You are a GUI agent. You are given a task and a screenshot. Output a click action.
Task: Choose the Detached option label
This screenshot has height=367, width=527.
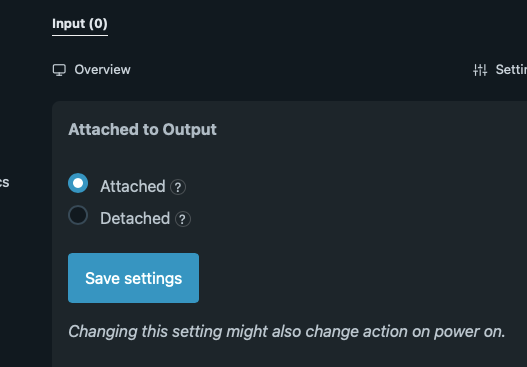pyautogui.click(x=135, y=218)
